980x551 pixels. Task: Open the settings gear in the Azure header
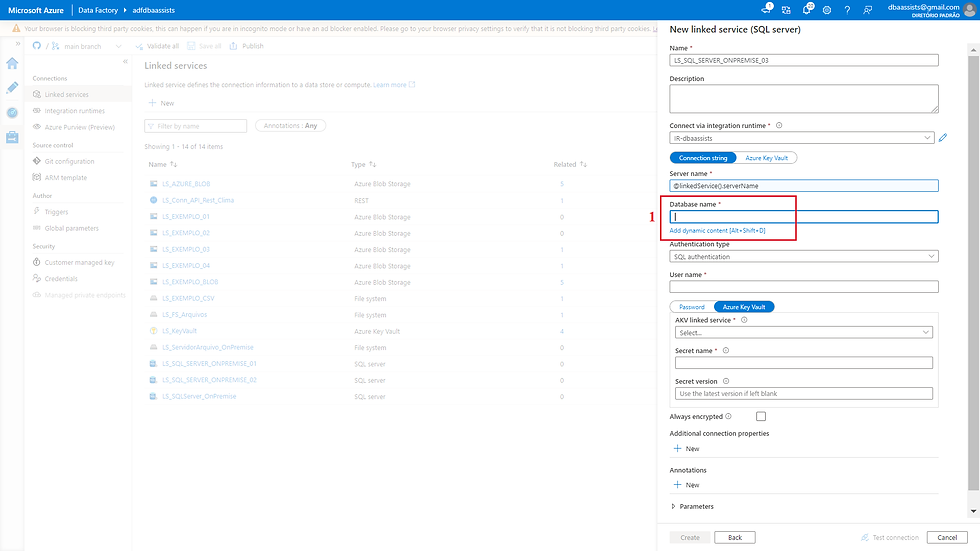[x=827, y=10]
